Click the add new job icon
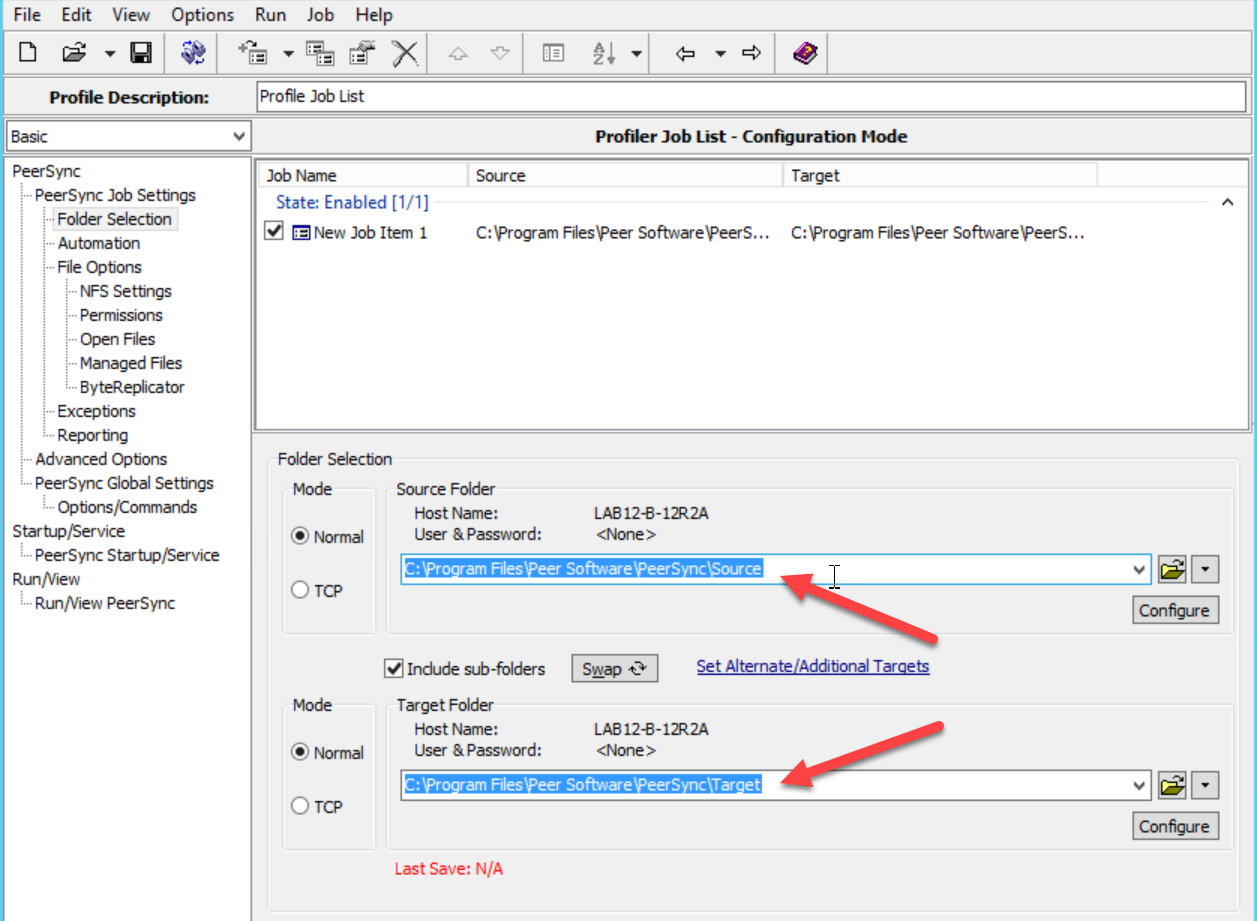Viewport: 1257px width, 921px height. [x=252, y=53]
